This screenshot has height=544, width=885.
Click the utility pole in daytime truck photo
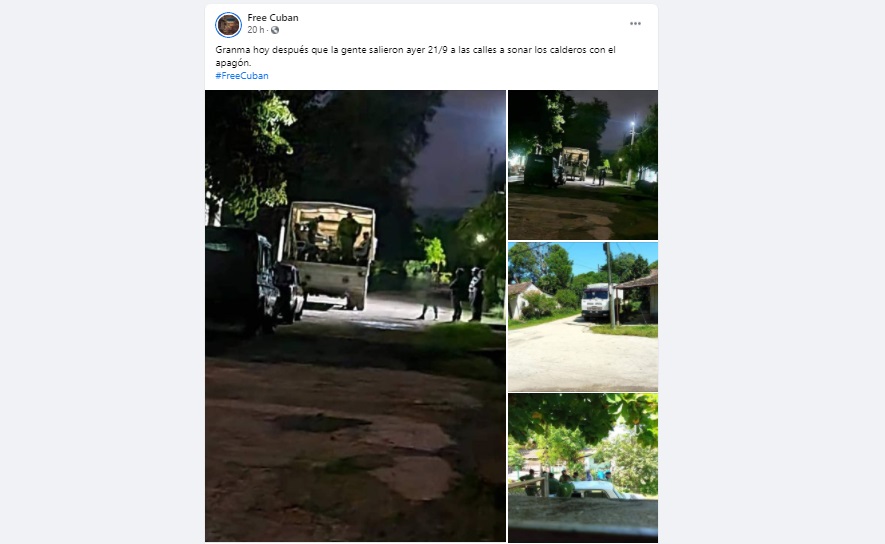click(609, 285)
